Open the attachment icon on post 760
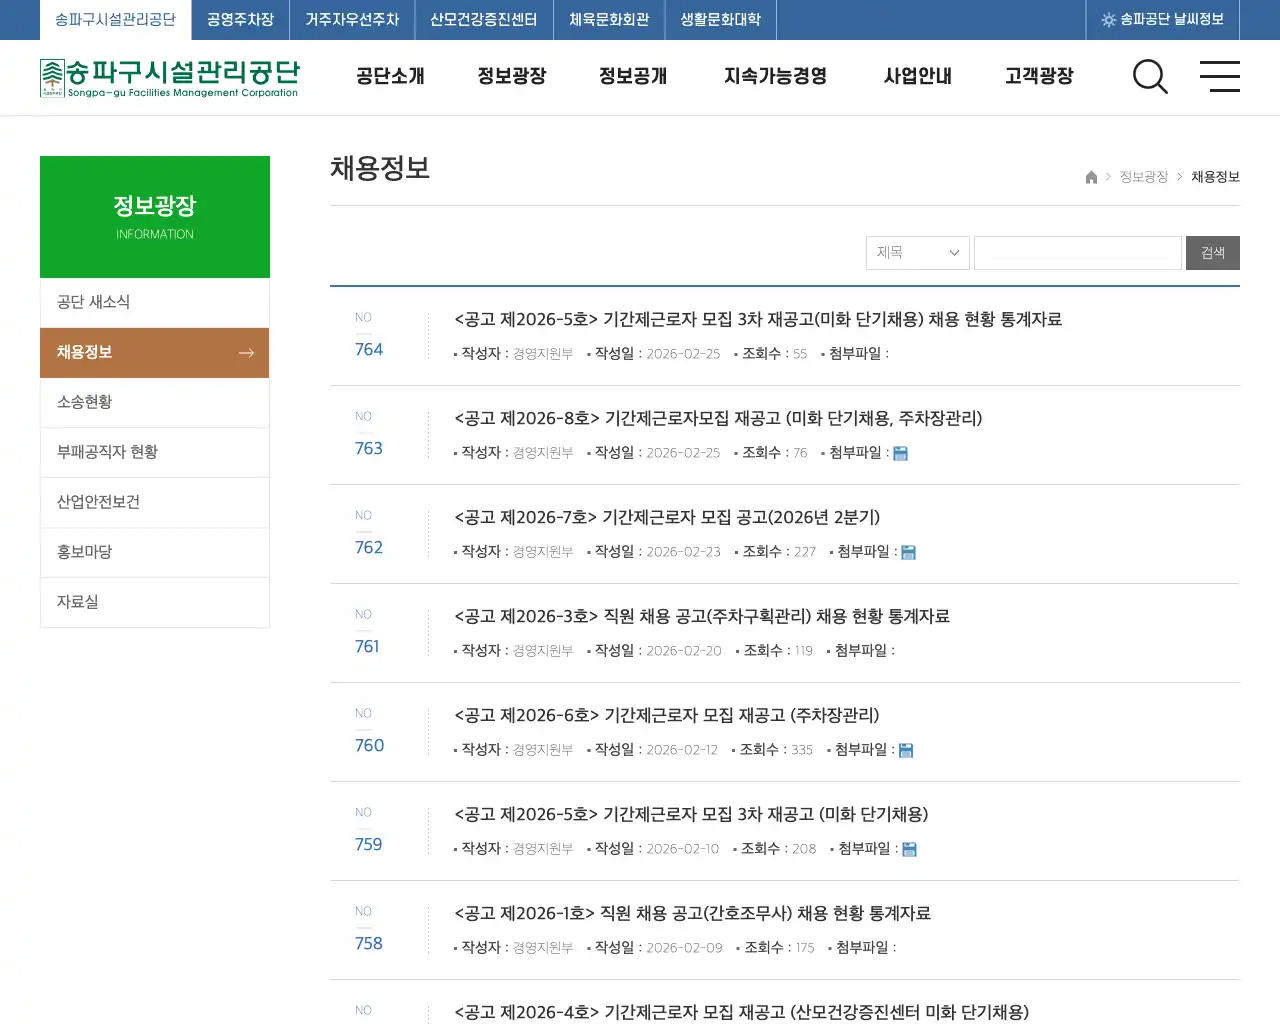Image resolution: width=1280 pixels, height=1024 pixels. (906, 749)
